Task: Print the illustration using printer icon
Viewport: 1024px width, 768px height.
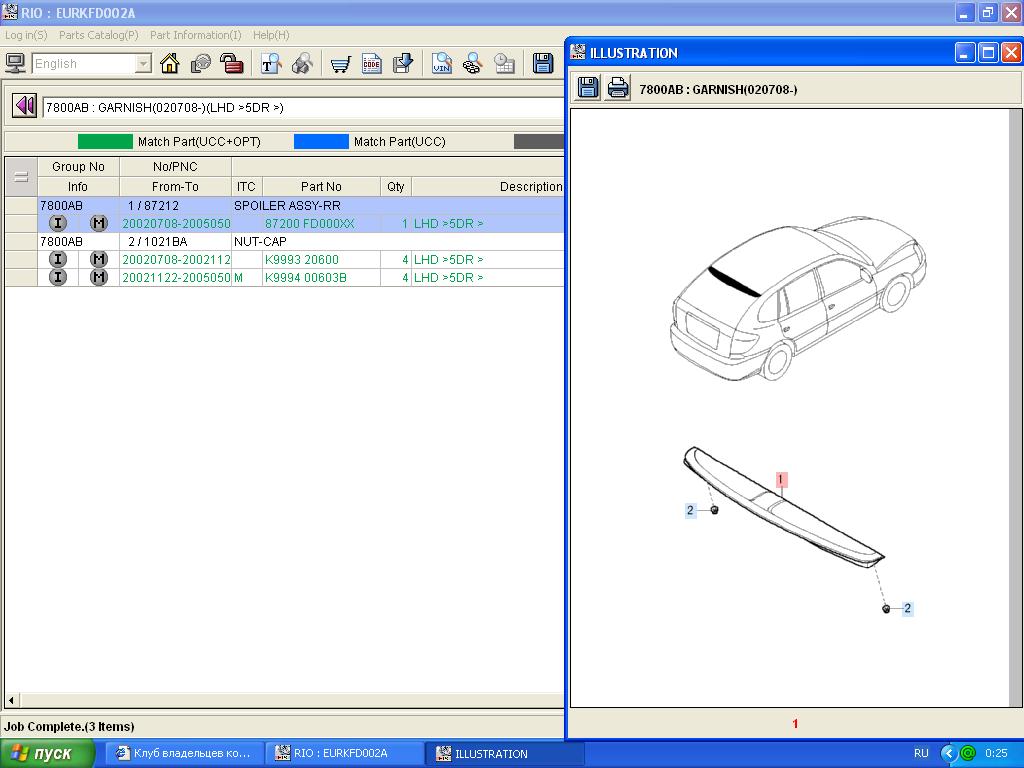Action: point(618,88)
